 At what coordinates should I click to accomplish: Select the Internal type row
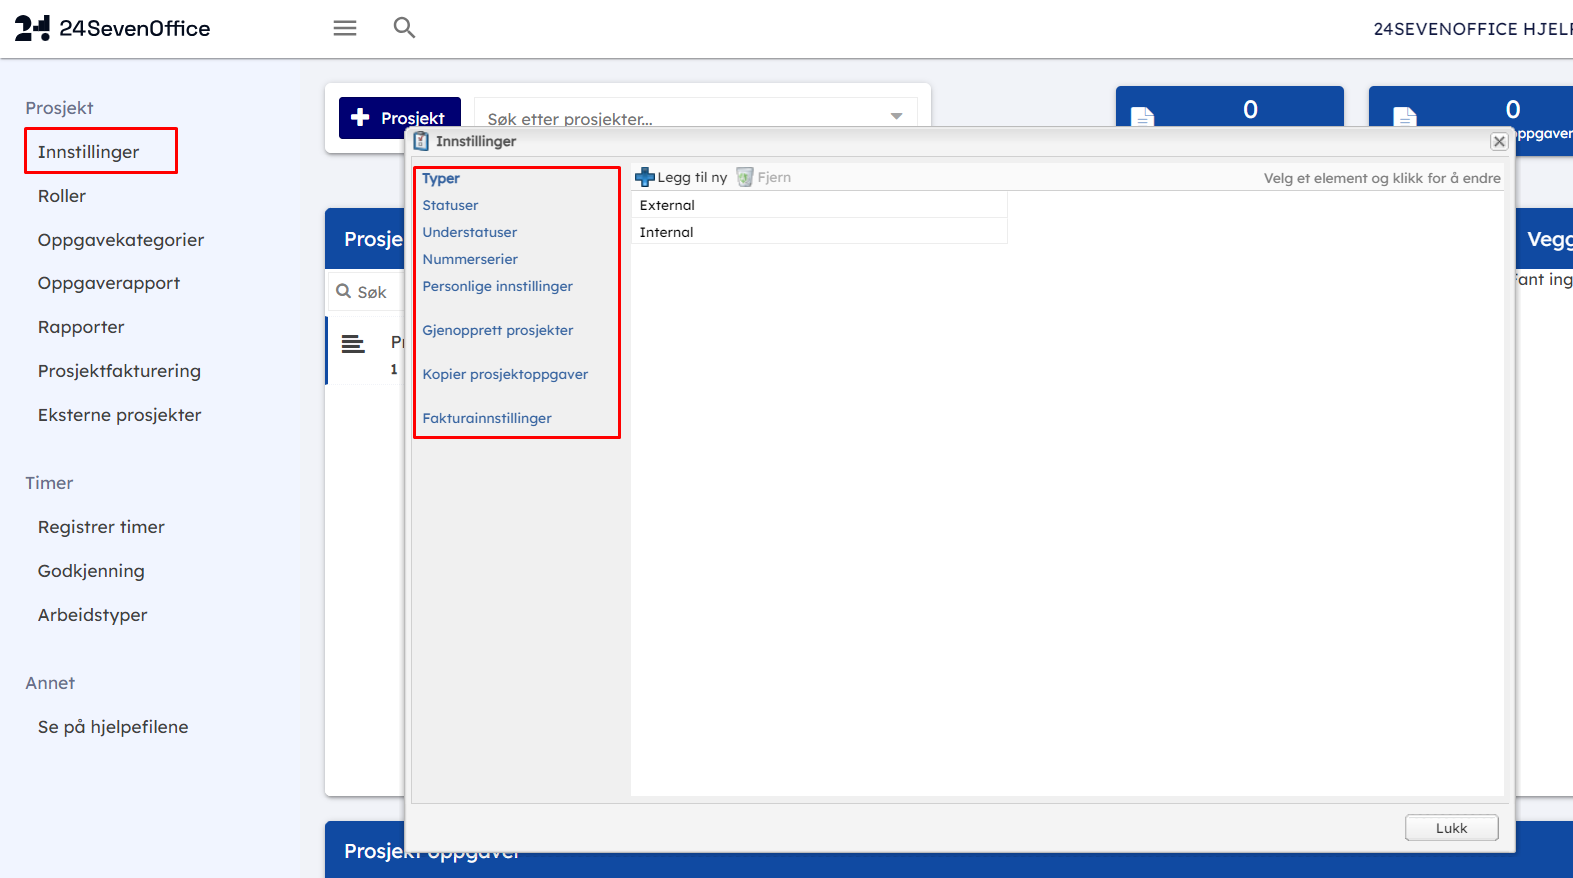(666, 232)
